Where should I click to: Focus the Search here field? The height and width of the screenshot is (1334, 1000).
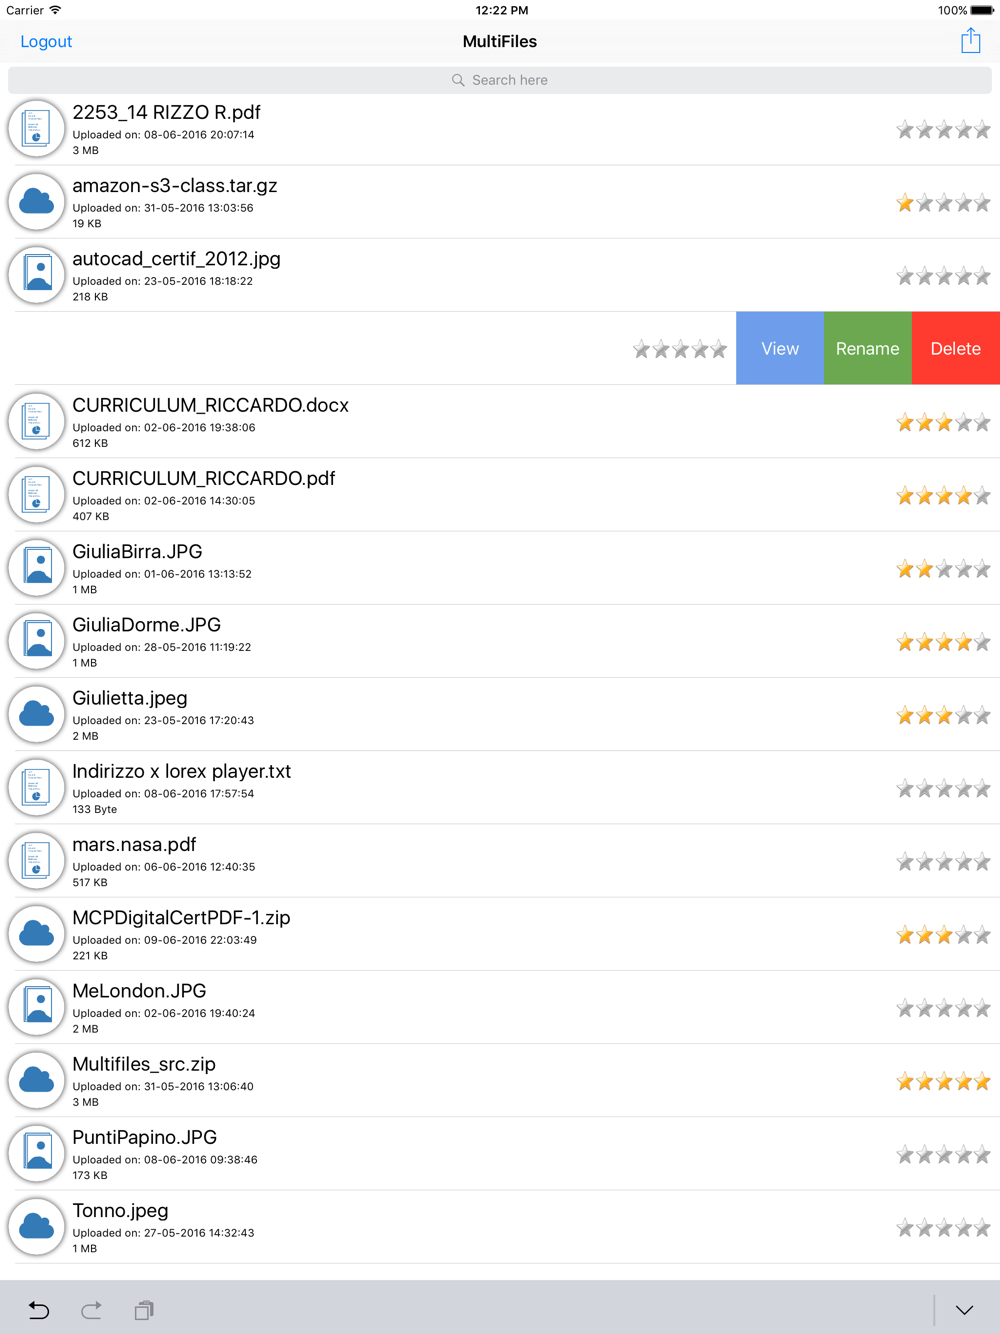[x=500, y=80]
